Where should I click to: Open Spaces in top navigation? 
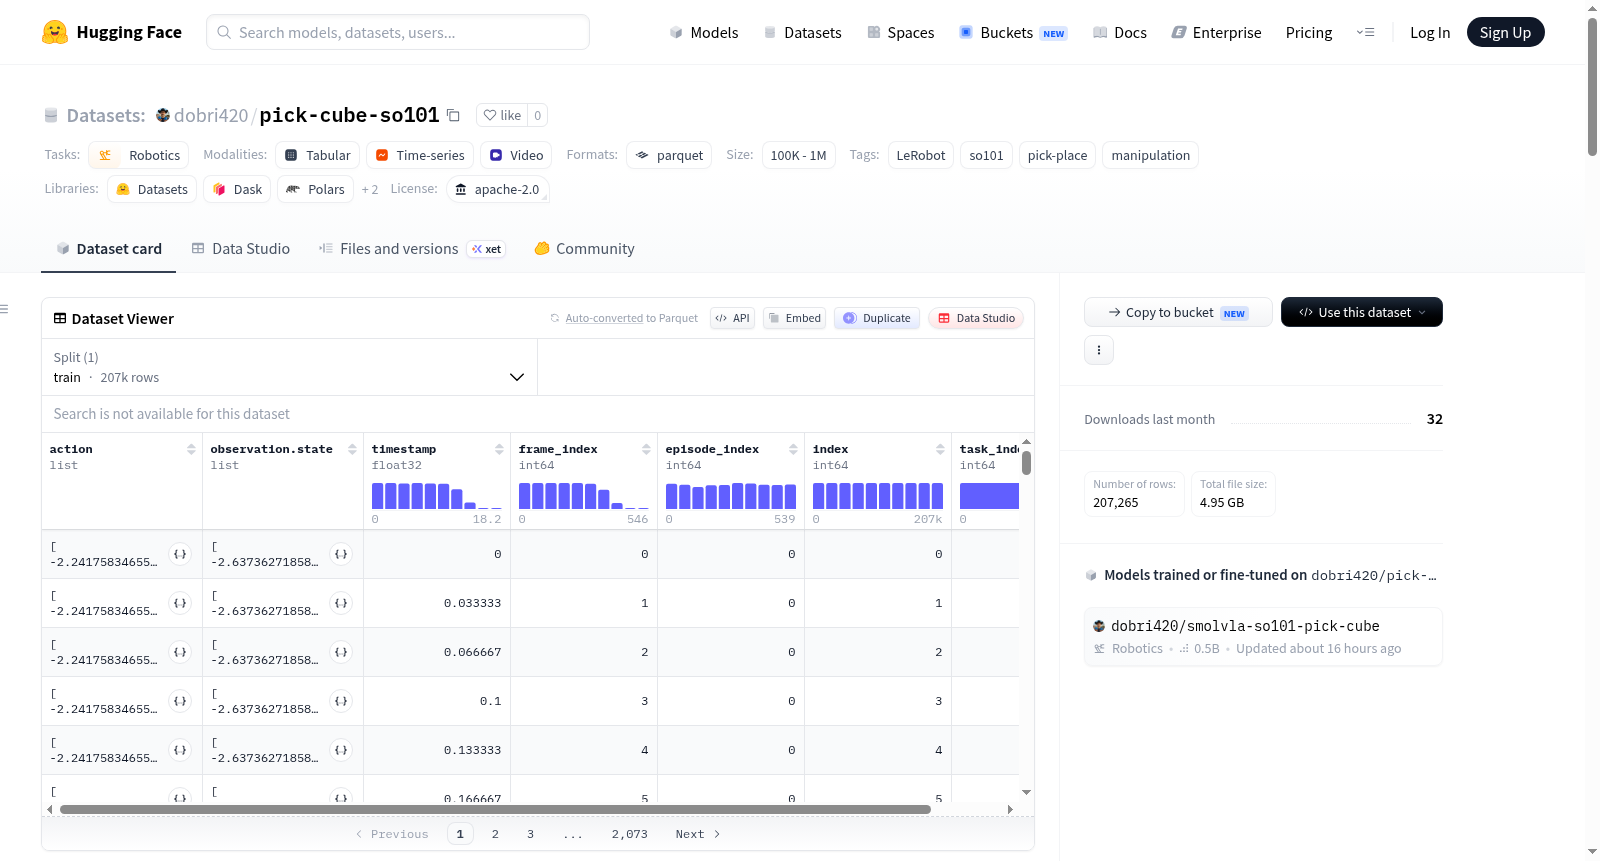pos(901,32)
